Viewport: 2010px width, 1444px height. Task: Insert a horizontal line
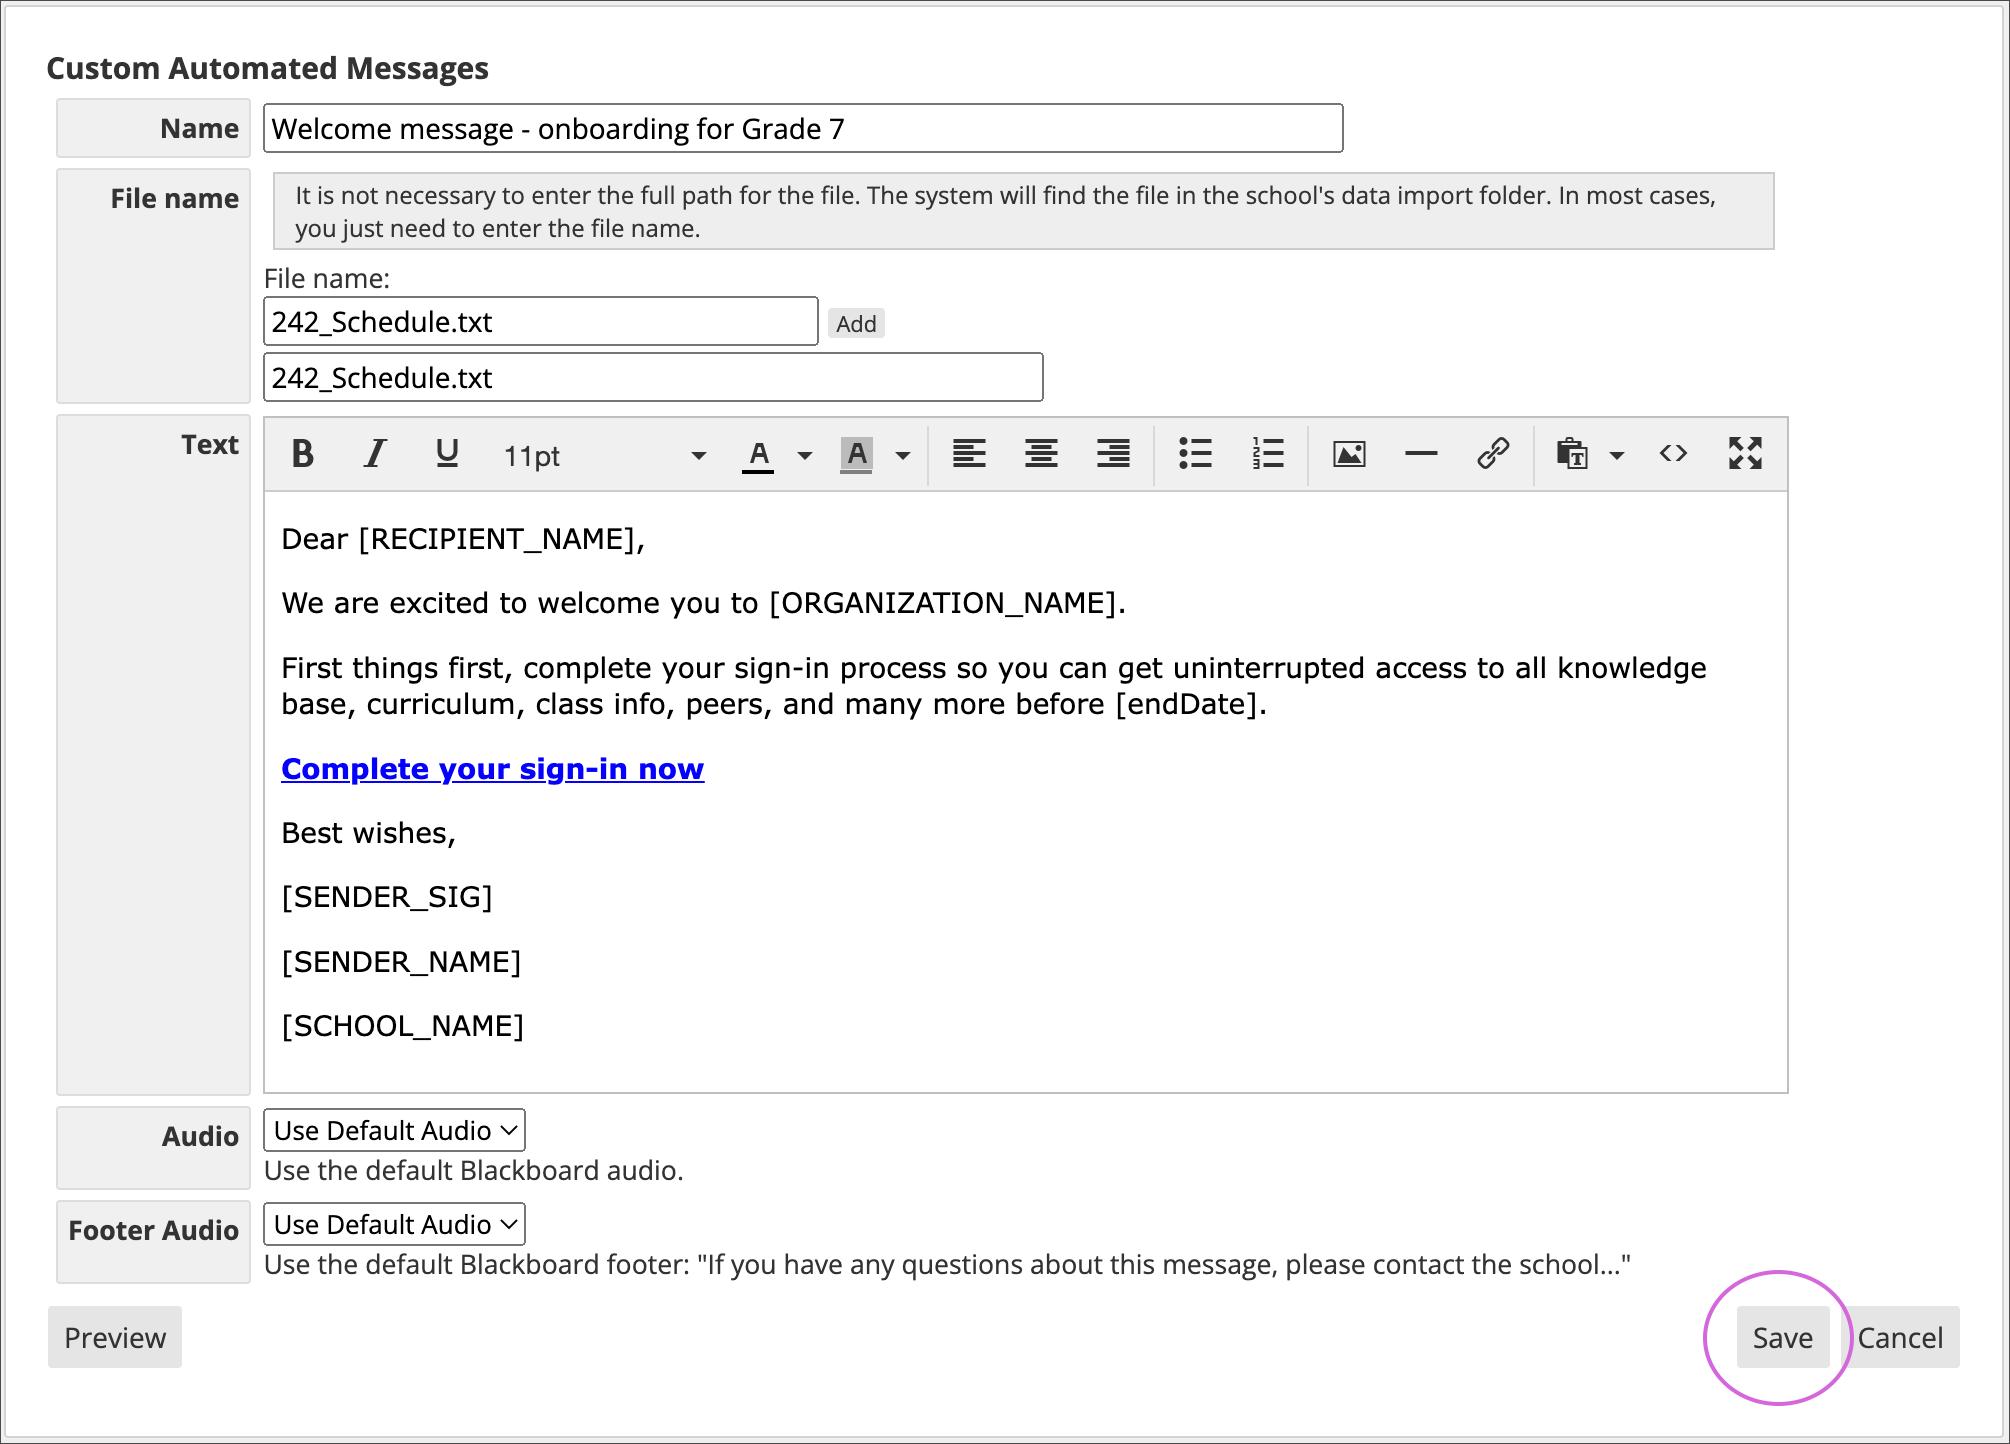coord(1421,454)
